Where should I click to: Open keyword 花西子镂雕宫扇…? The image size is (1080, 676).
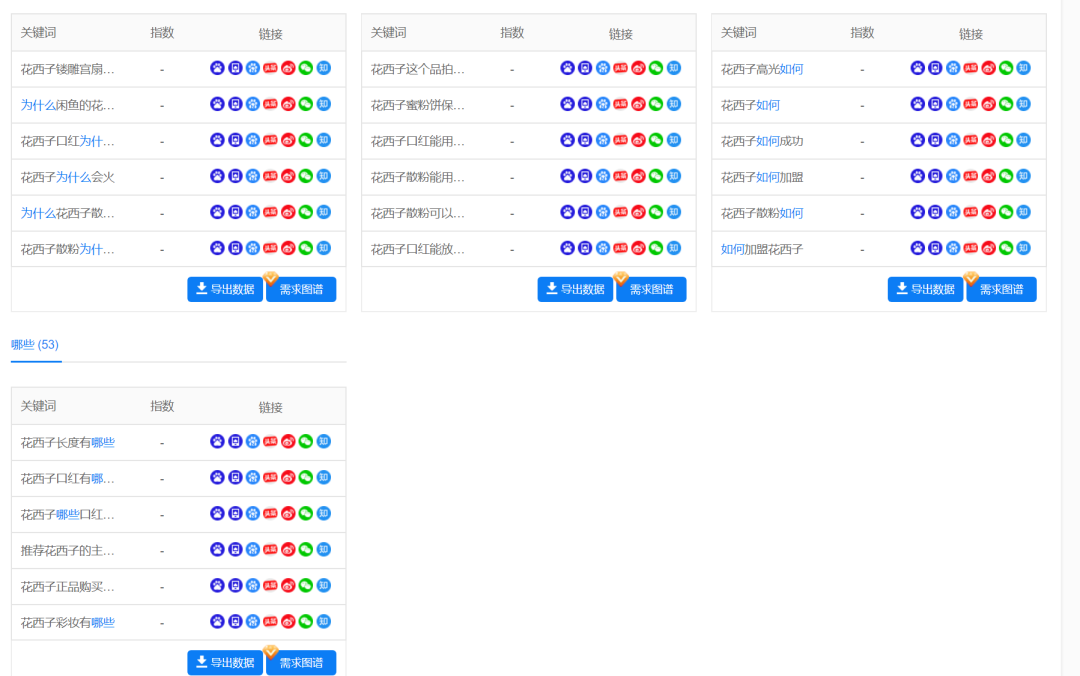coord(68,70)
